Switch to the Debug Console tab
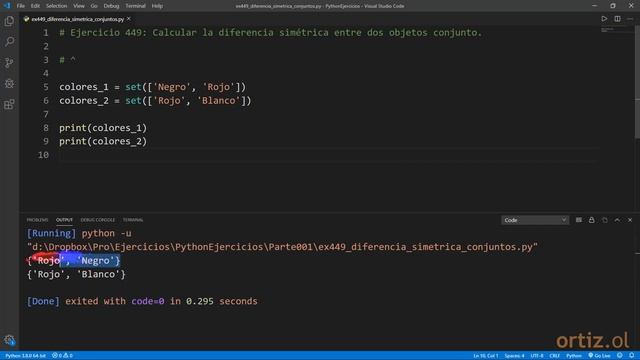This screenshot has width=640, height=360. click(x=98, y=220)
